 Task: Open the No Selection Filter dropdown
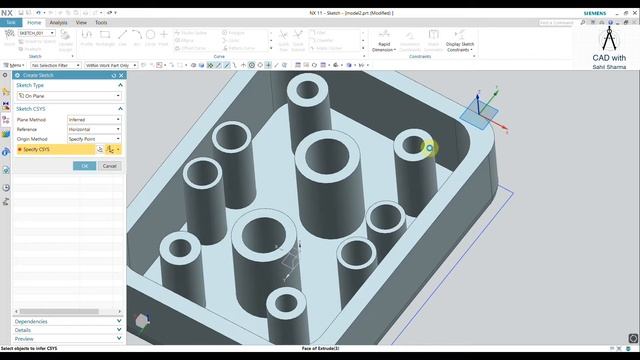point(56,65)
